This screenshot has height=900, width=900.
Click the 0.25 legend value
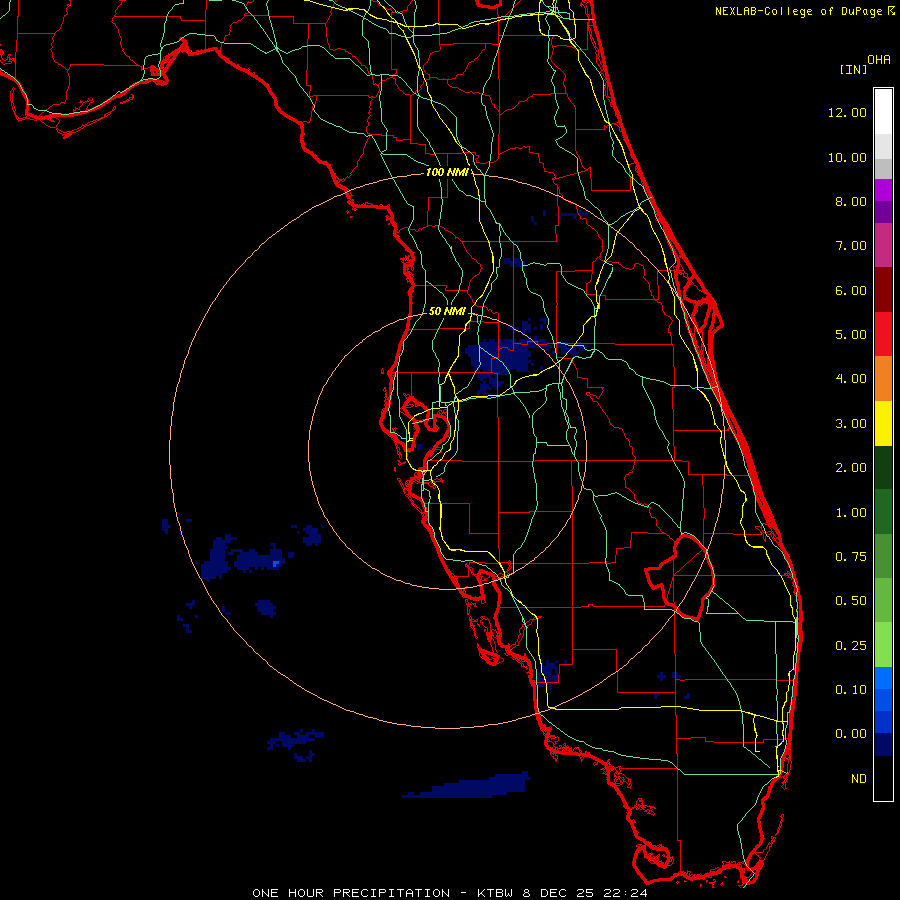tap(851, 646)
